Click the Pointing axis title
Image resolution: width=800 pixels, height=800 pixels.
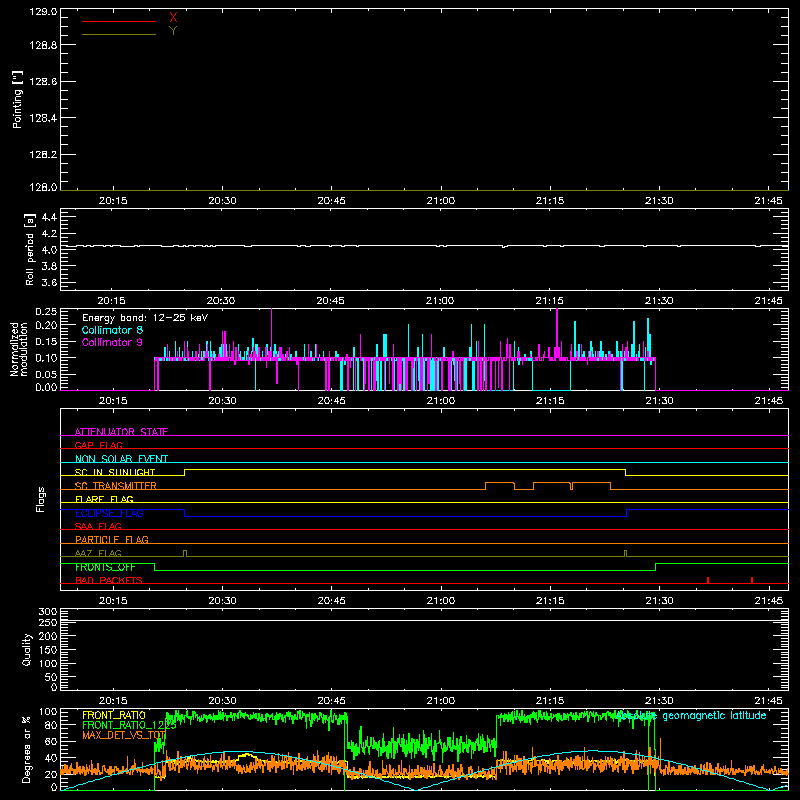[x=17, y=99]
